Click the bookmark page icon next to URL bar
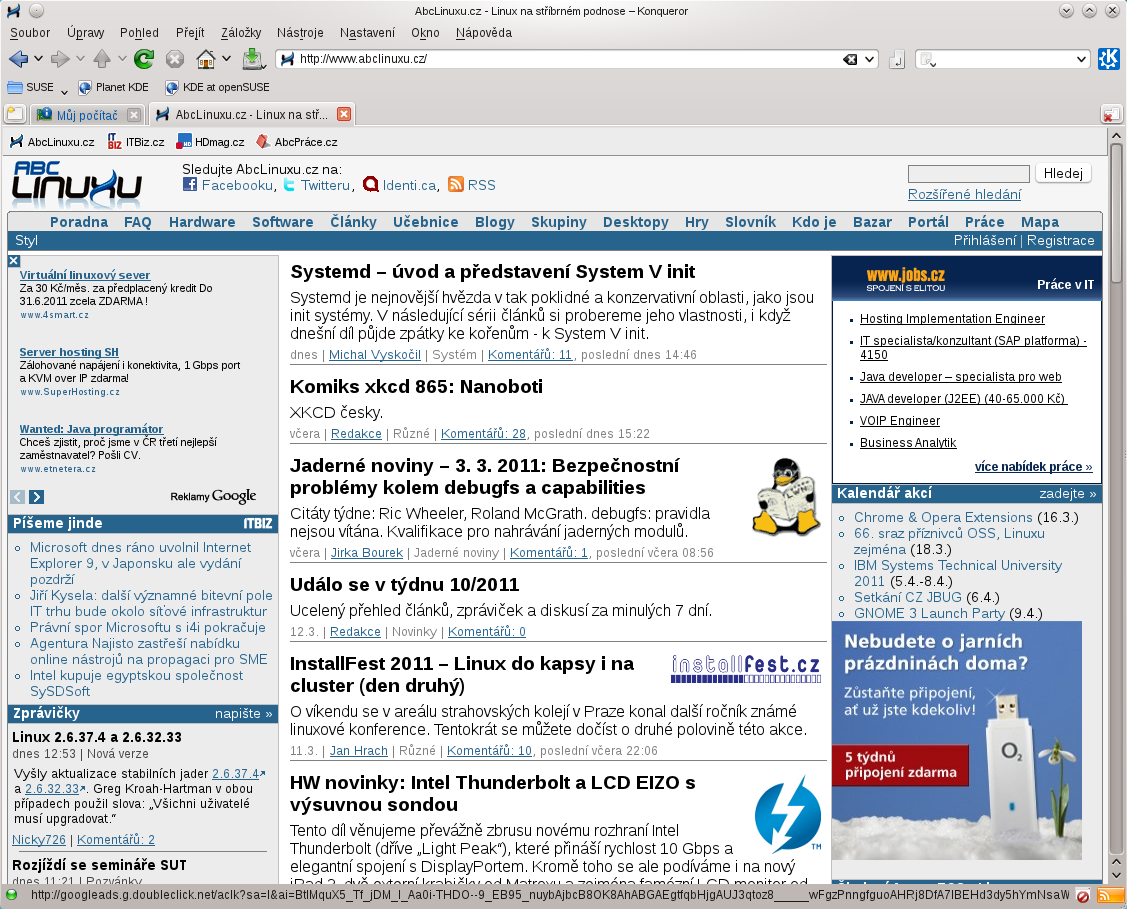 [896, 60]
